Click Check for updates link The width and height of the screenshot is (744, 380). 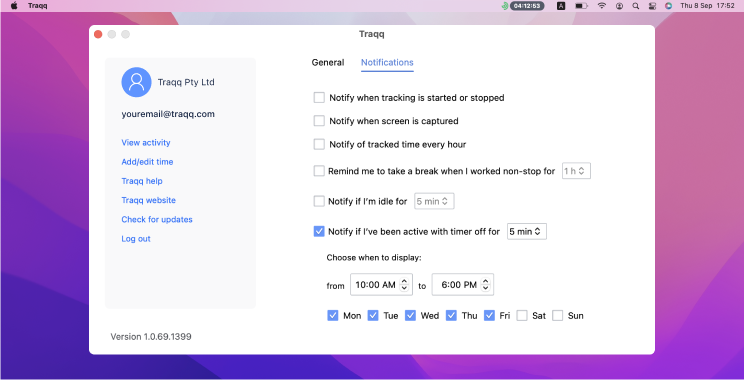(157, 219)
